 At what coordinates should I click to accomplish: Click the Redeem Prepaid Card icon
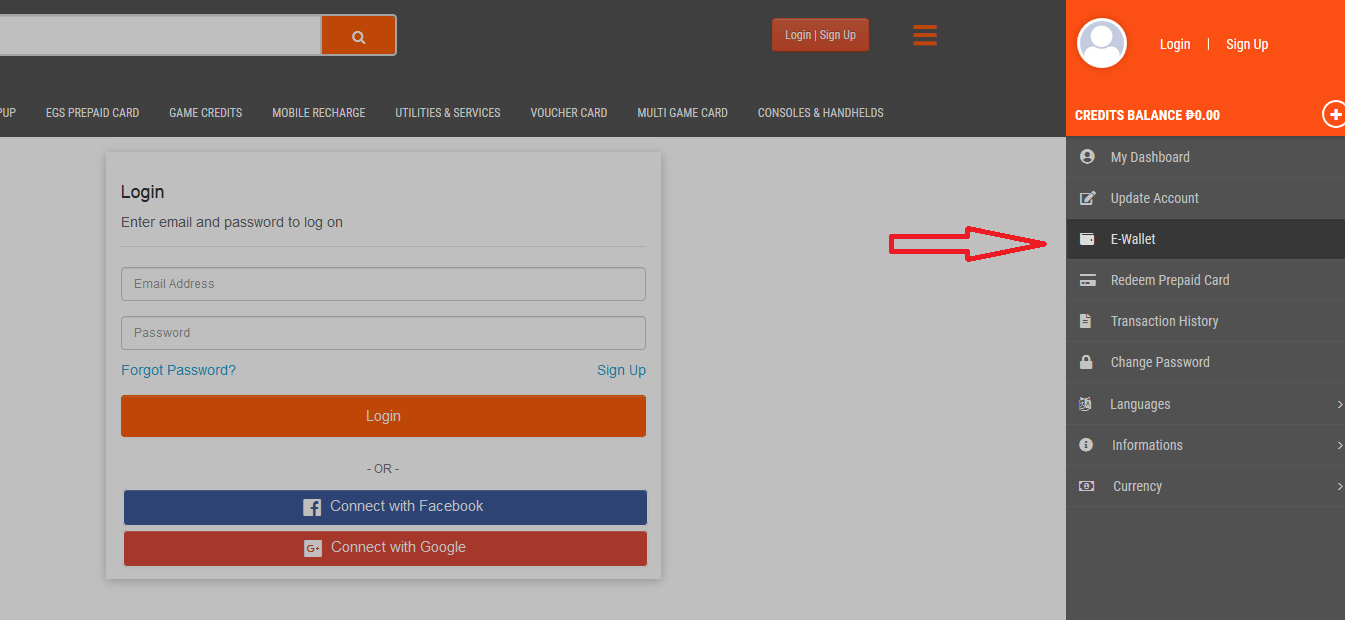(x=1088, y=280)
